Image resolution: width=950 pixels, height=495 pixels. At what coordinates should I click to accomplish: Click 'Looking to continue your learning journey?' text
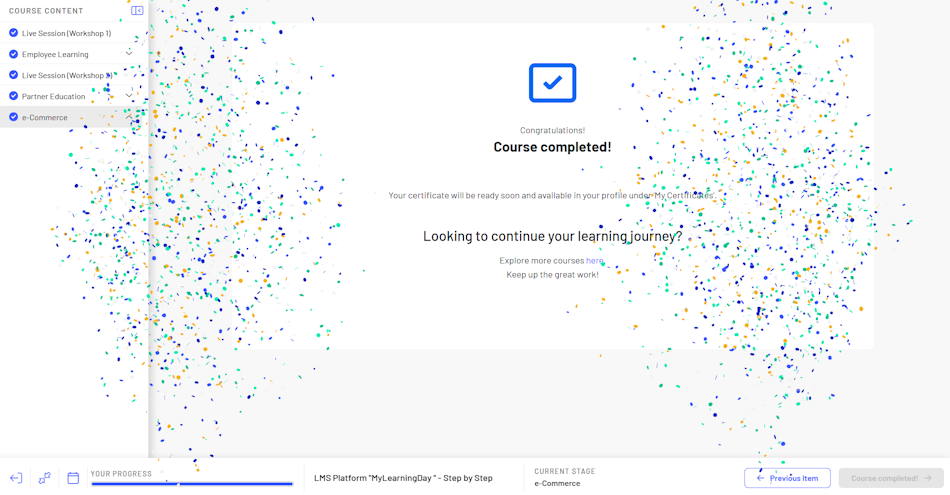click(x=552, y=236)
